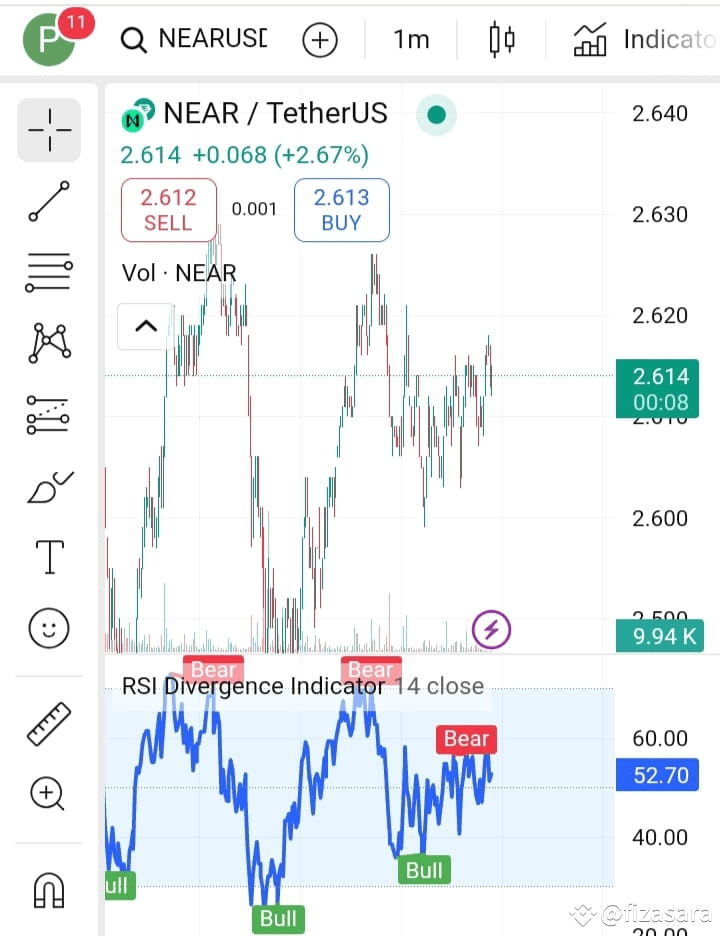Click the green market status dot
Screen dimensions: 720x936
click(x=436, y=115)
